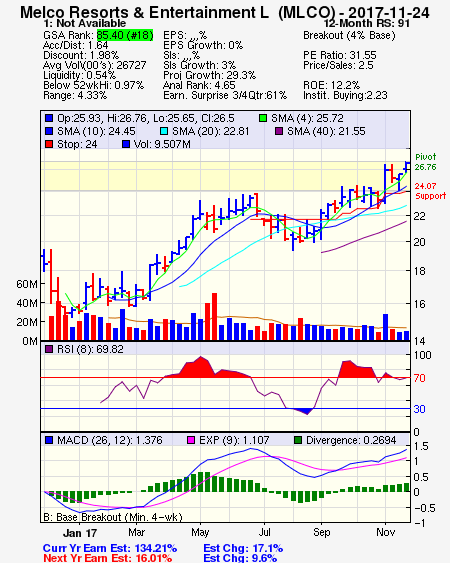Click the 'Range: 4.33%' value
Screen dimensions: 450x563
coord(75,96)
